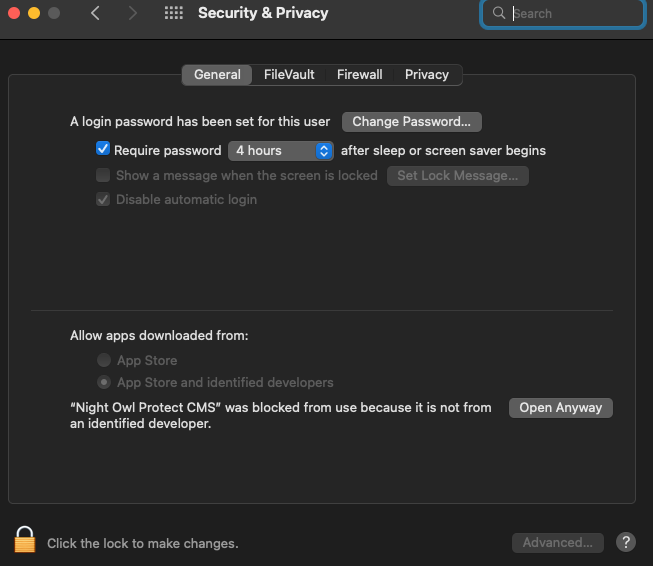The image size is (653, 566).
Task: Click the search magnifying glass icon
Action: click(x=499, y=14)
